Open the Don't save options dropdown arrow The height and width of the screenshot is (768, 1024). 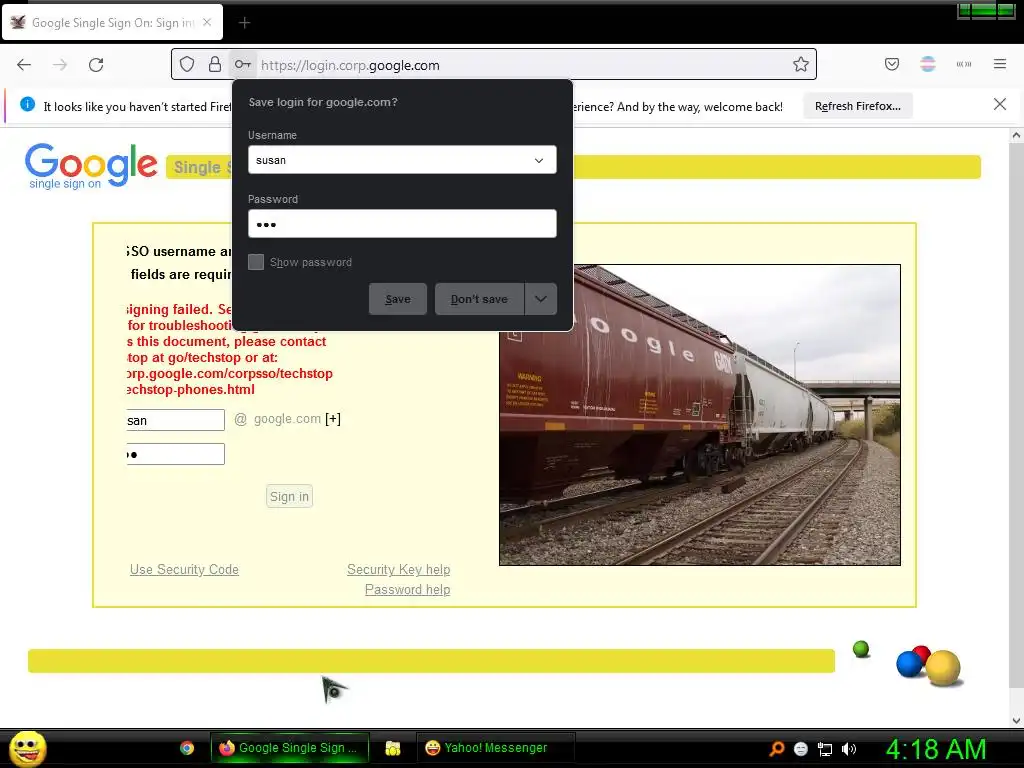pyautogui.click(x=541, y=299)
